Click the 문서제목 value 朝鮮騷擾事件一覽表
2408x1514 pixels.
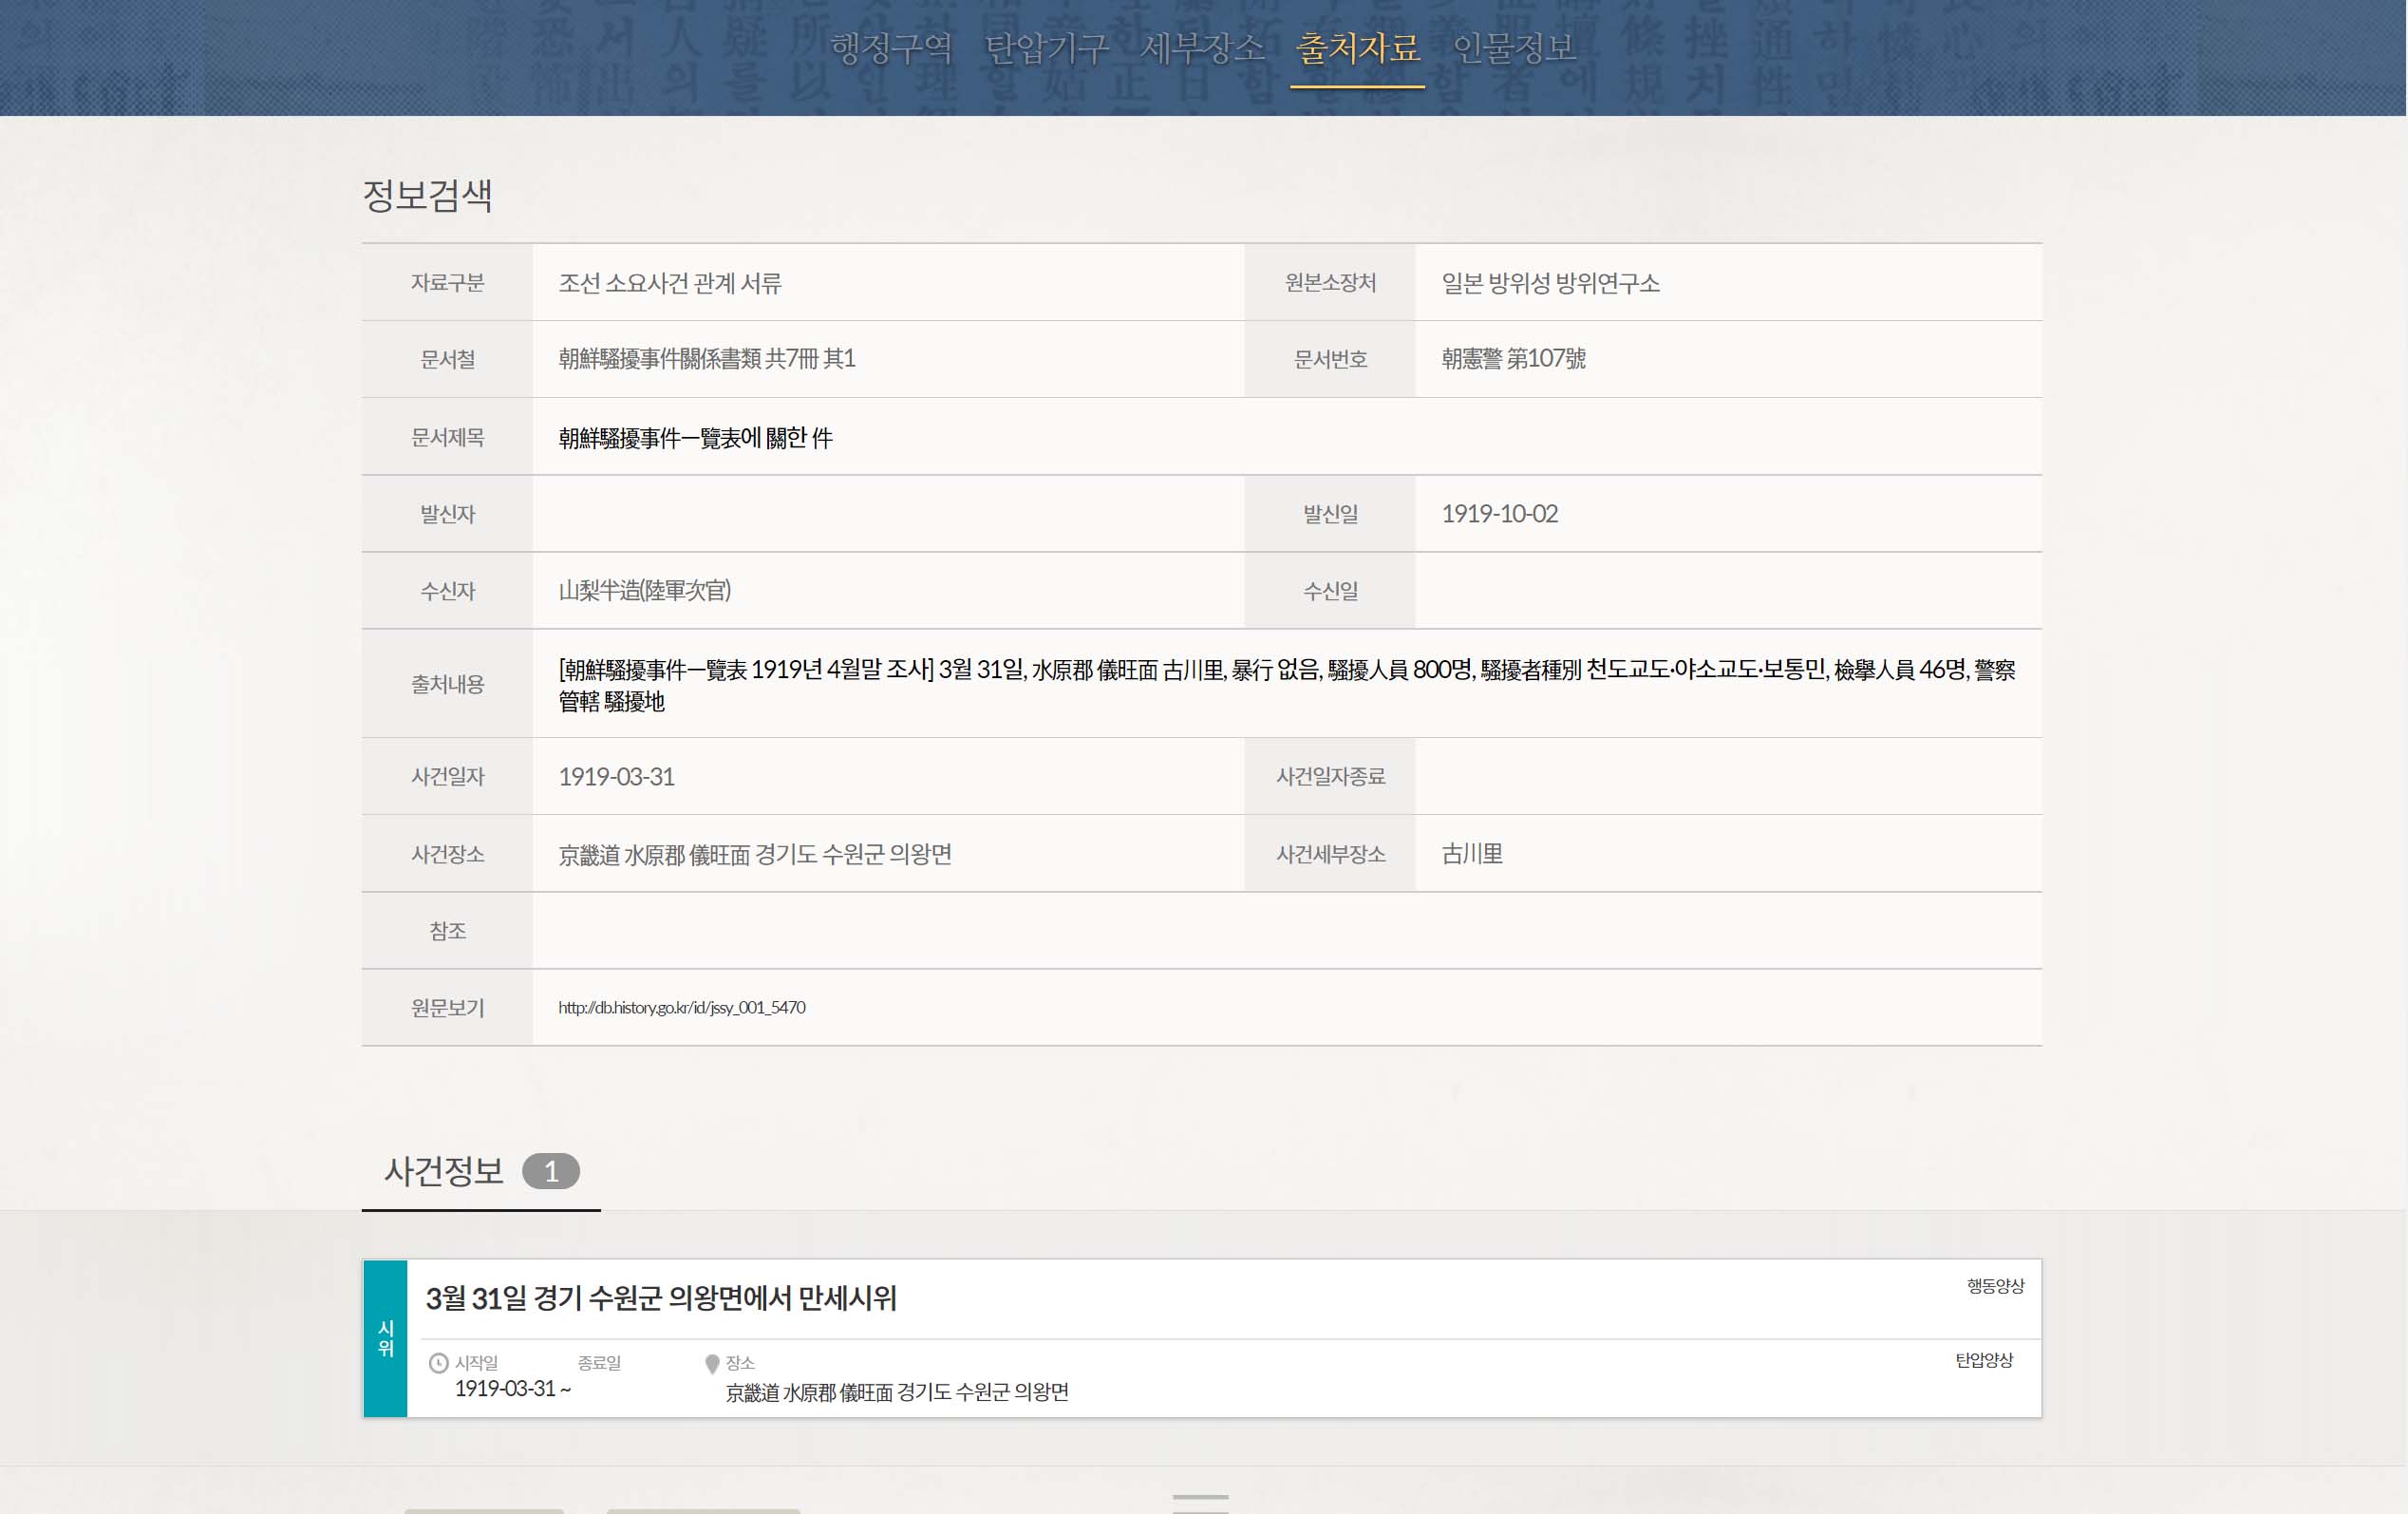695,438
